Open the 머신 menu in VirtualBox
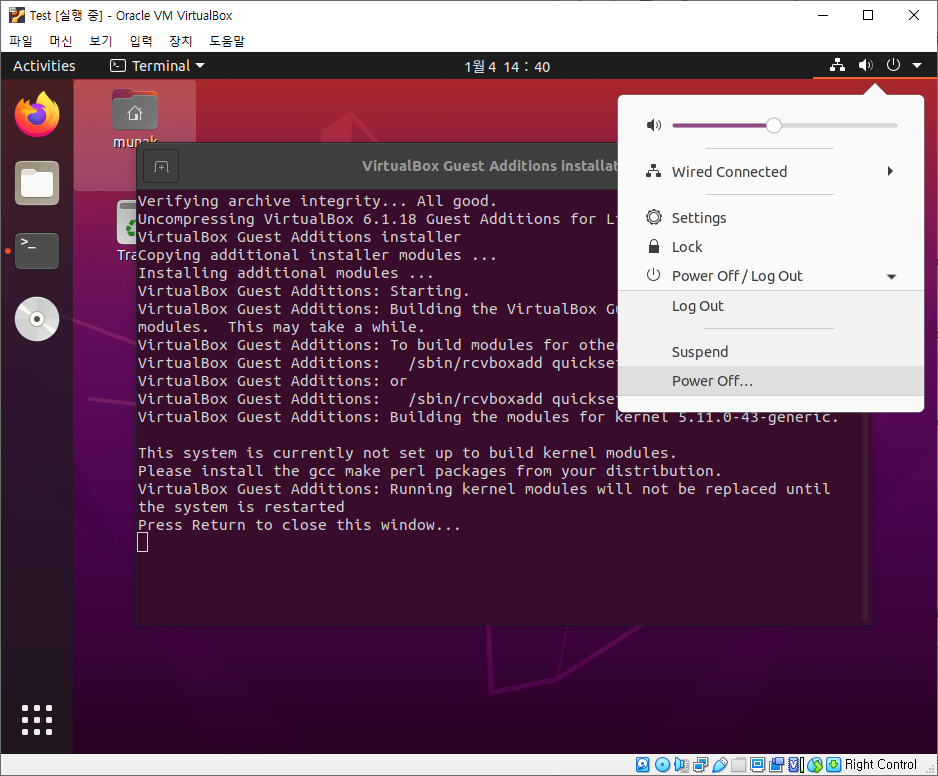 click(60, 41)
